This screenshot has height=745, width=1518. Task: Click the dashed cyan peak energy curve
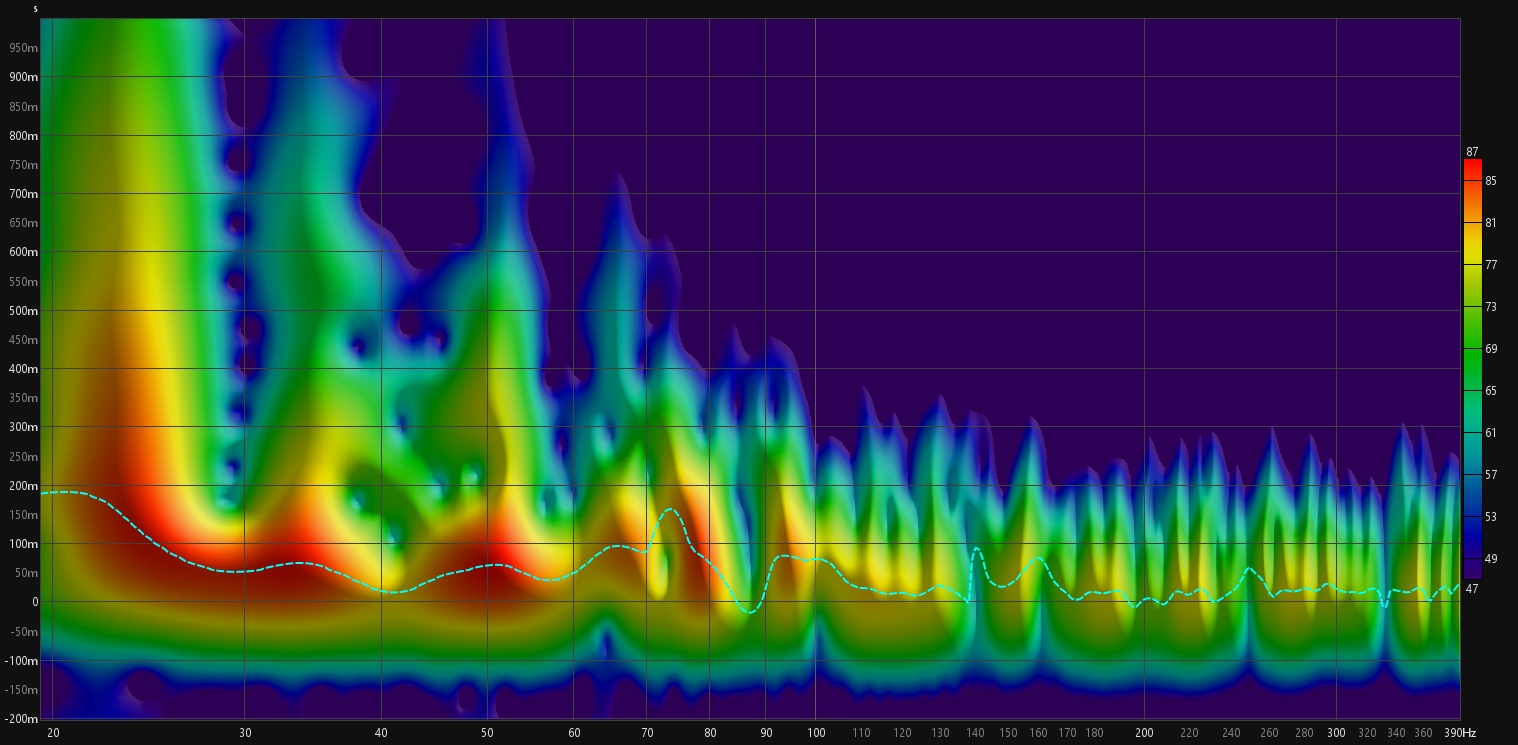pyautogui.click(x=750, y=551)
